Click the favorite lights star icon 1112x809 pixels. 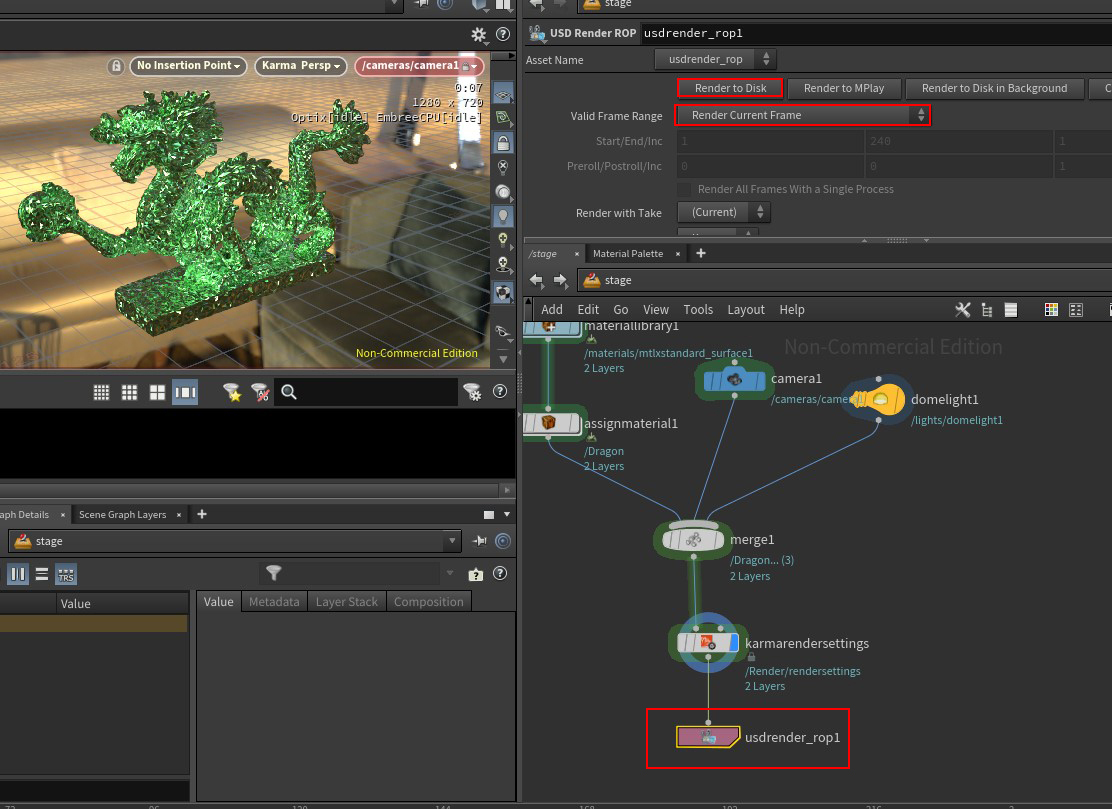[x=234, y=391]
